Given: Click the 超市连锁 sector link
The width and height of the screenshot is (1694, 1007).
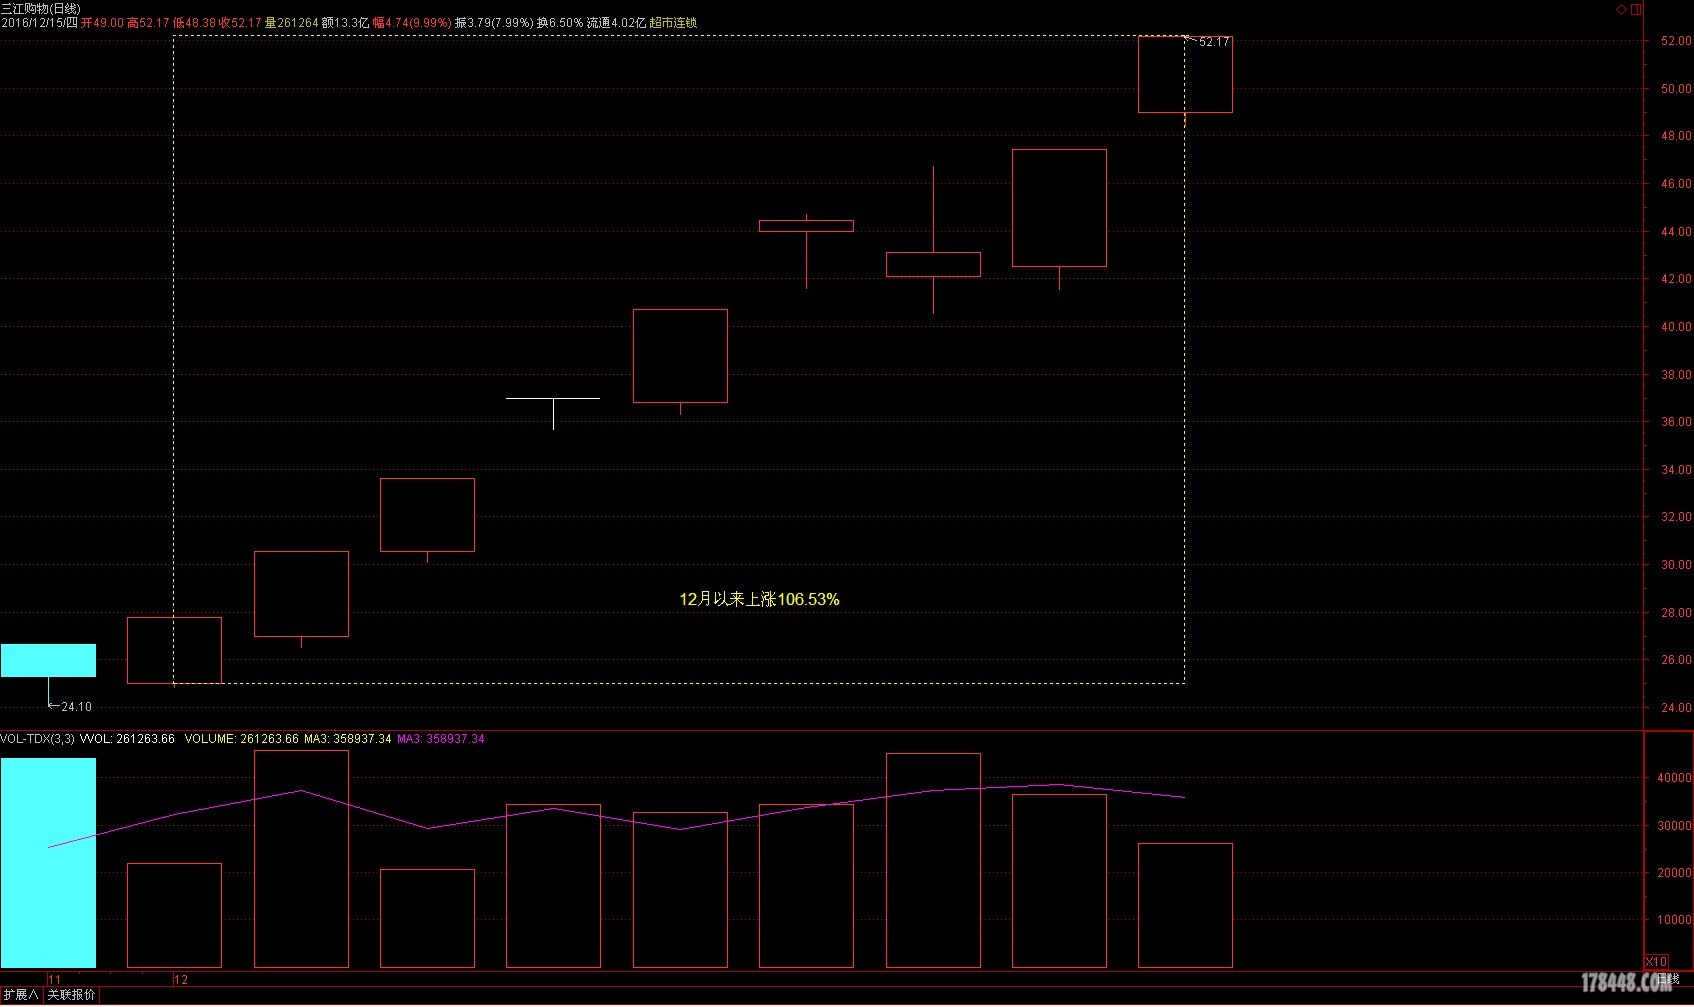Looking at the screenshot, I should [x=673, y=22].
